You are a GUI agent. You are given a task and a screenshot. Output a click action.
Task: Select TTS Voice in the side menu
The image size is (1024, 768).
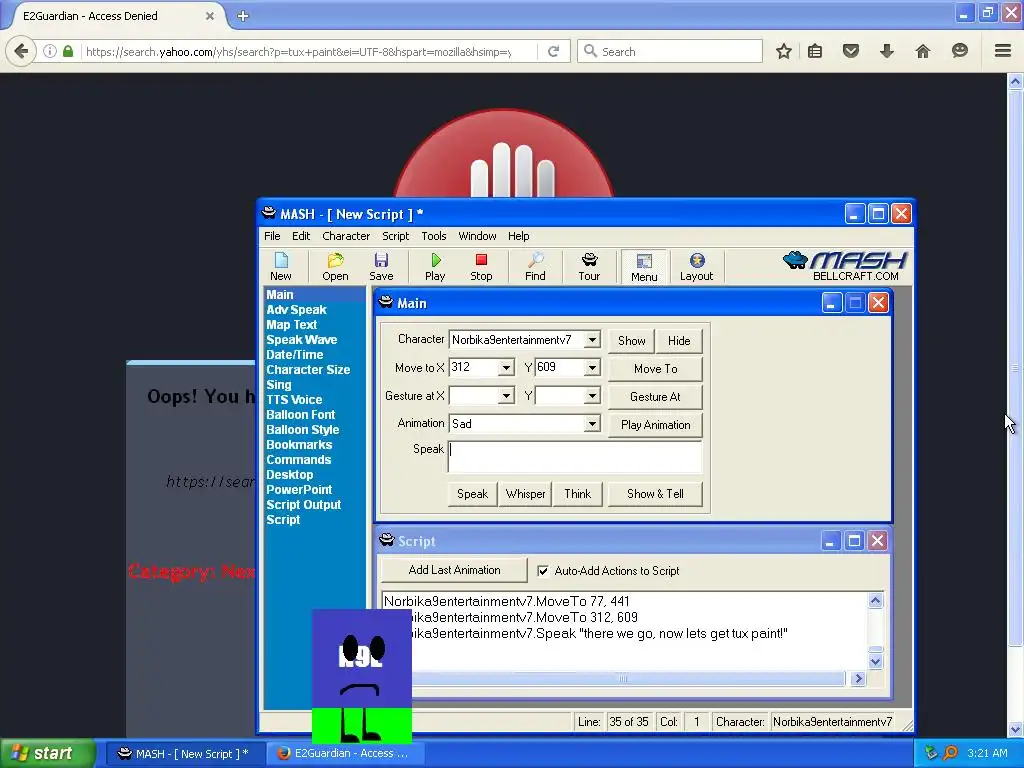tap(294, 400)
